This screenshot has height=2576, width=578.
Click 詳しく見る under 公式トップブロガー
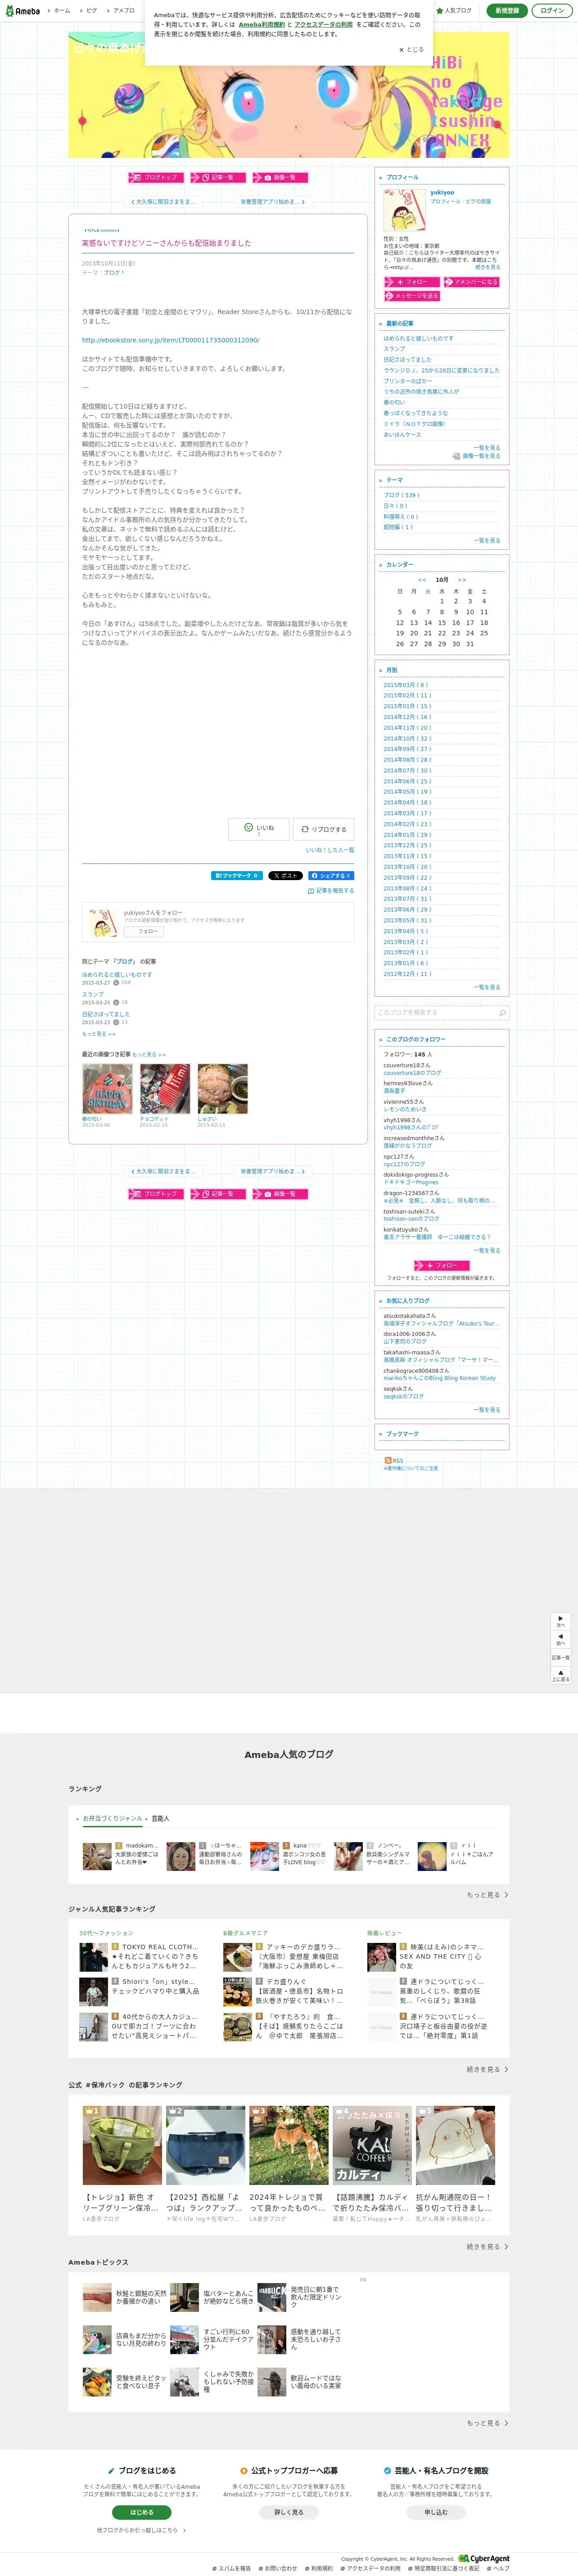pos(289,2512)
